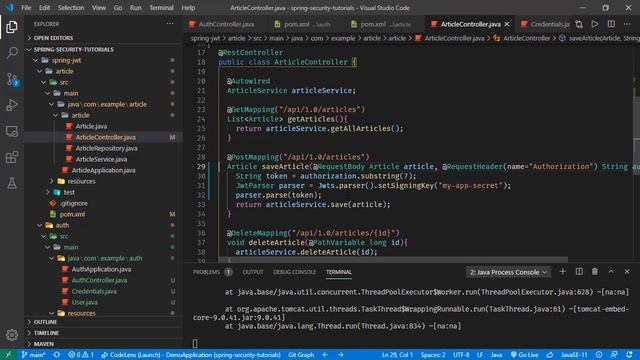The image size is (640, 360).
Task: Open the Source Control view
Action: 12,79
